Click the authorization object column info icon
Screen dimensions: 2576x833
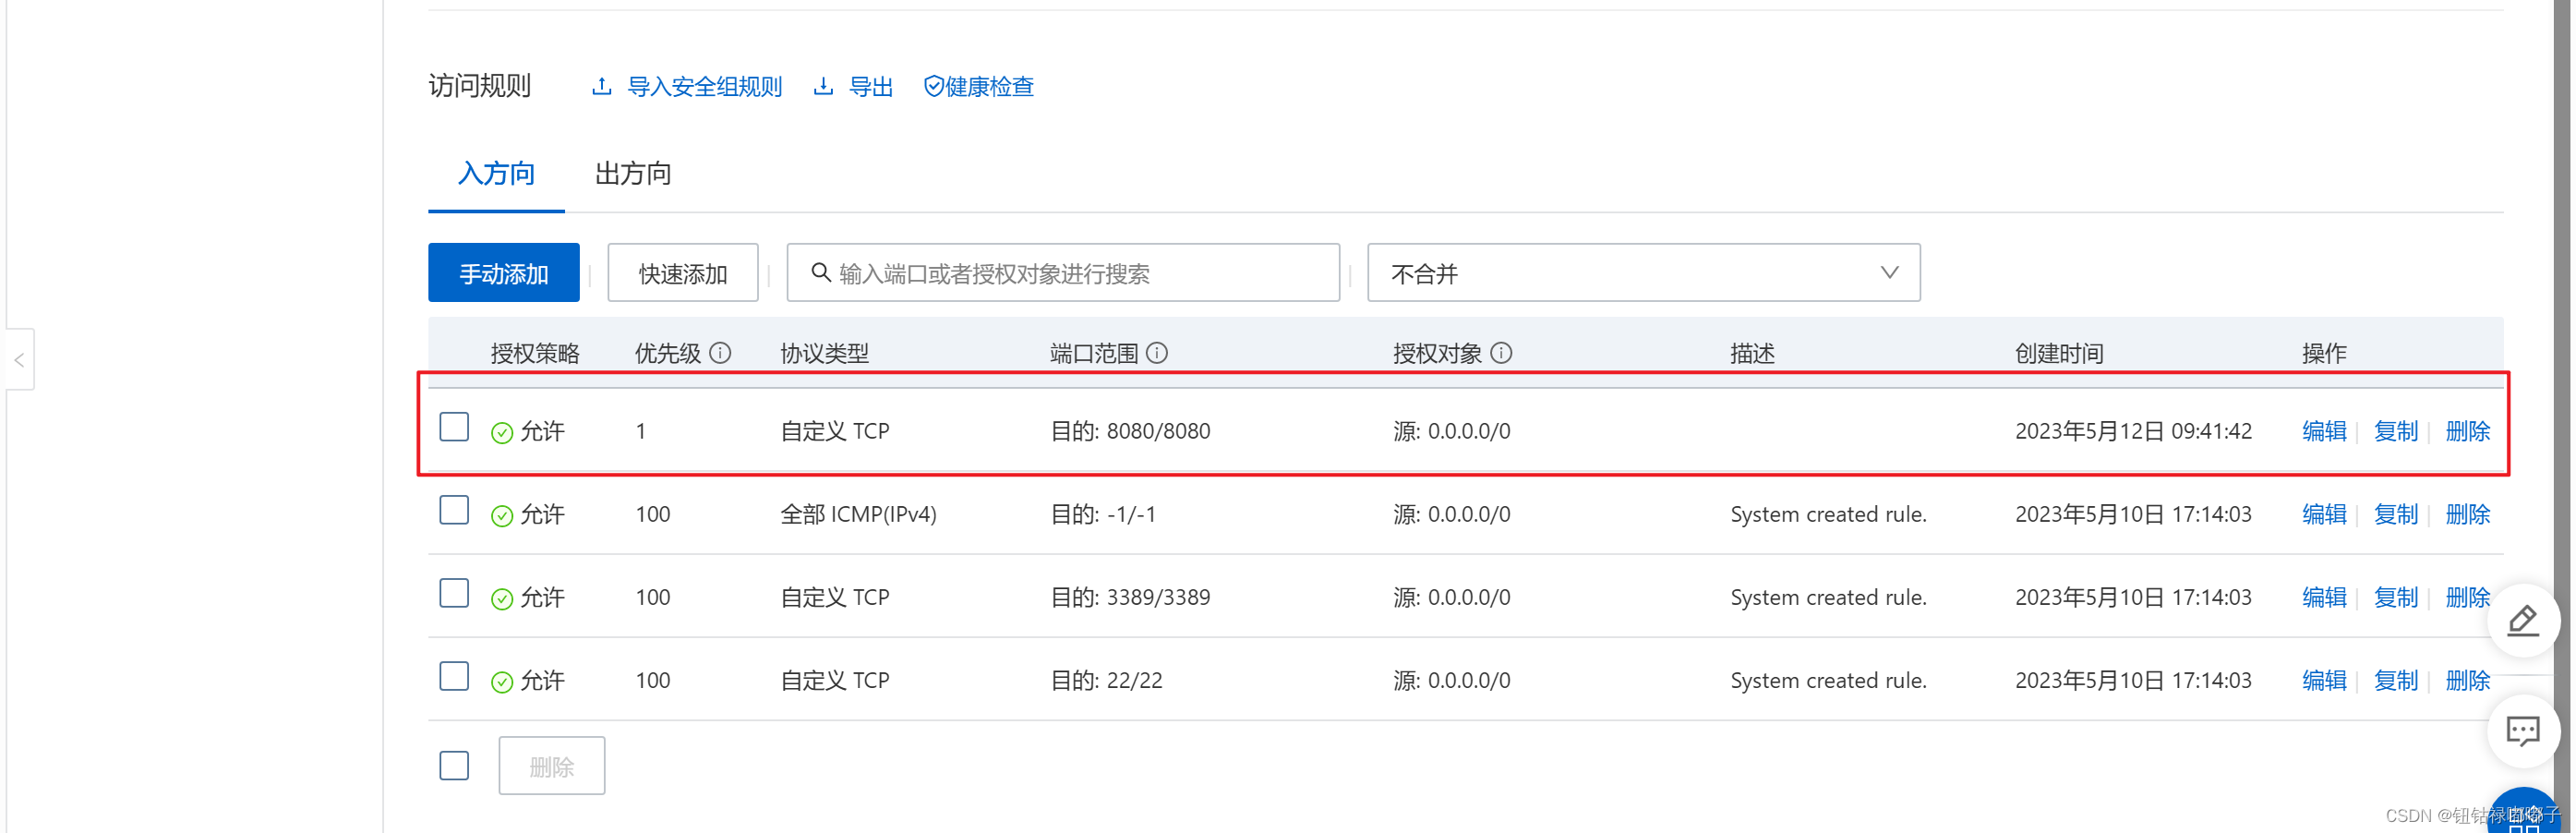pyautogui.click(x=1501, y=352)
